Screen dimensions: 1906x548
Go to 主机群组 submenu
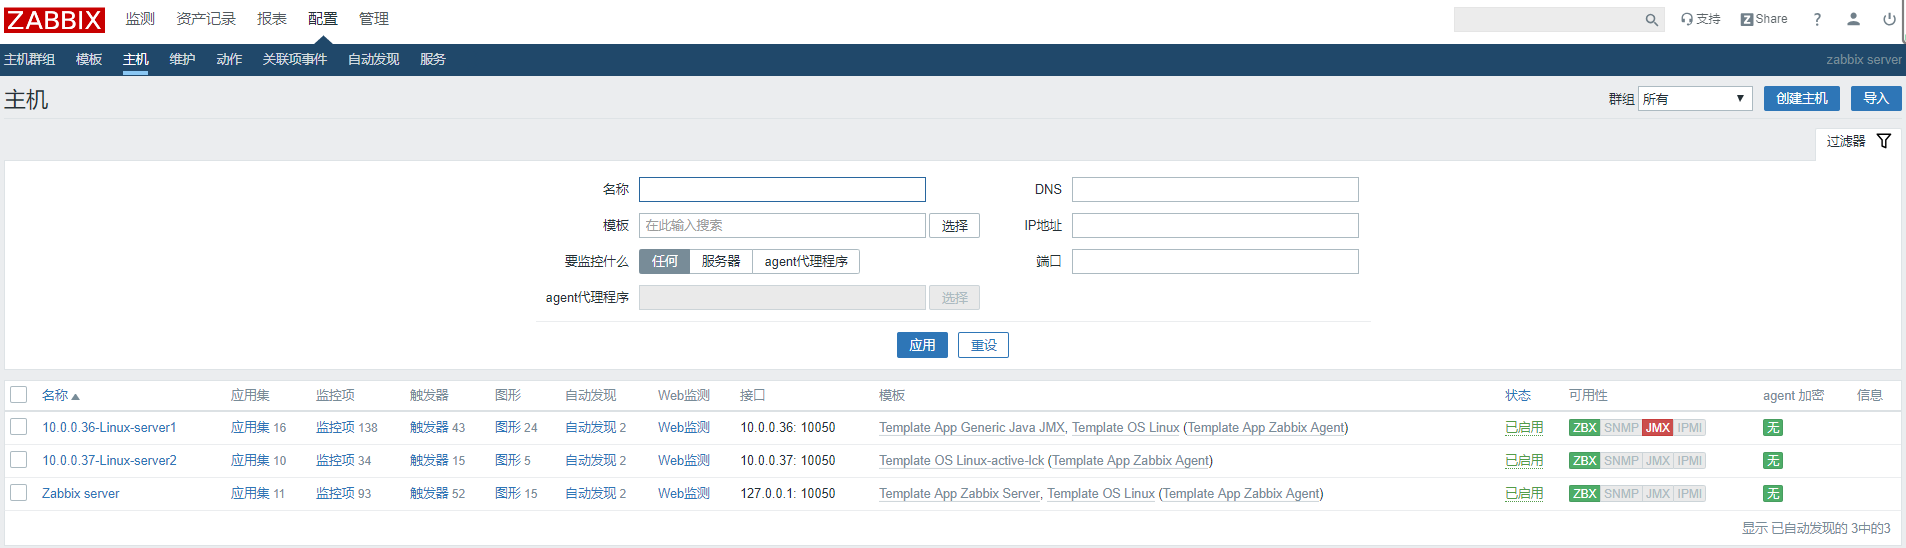30,60
